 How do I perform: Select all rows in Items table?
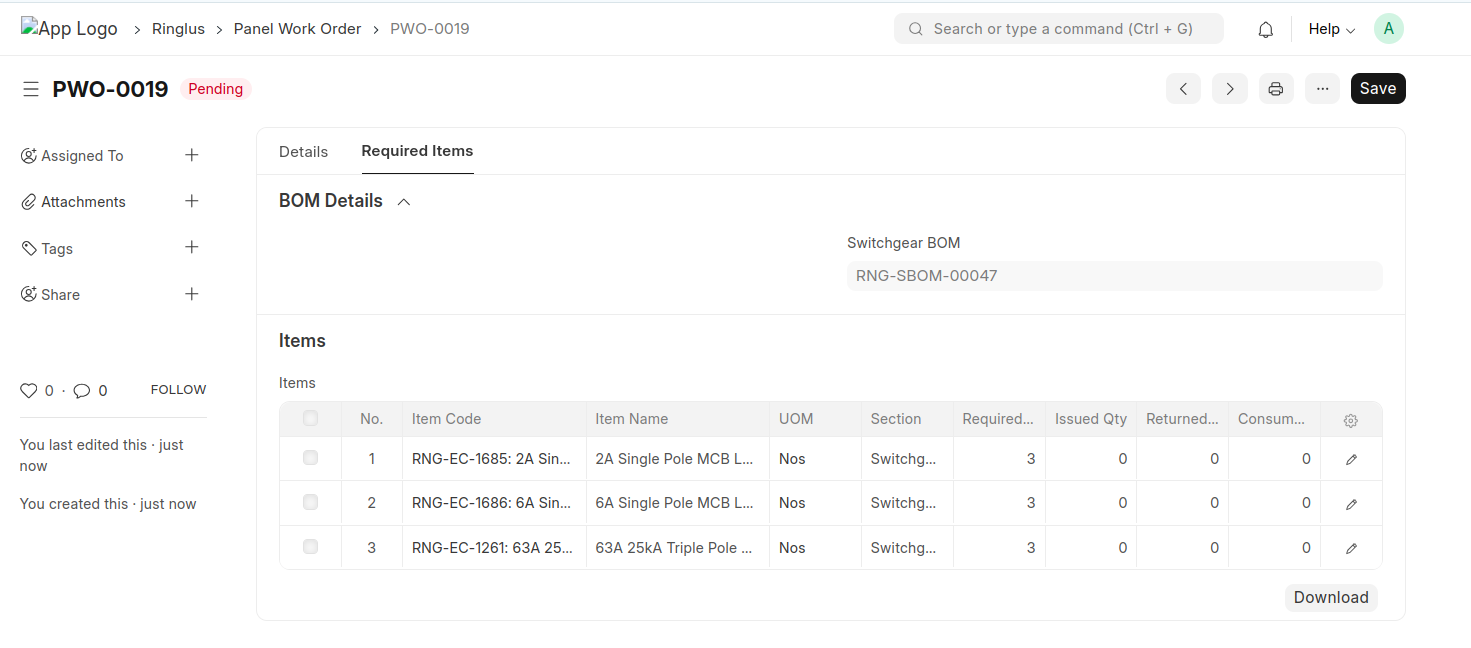310,418
